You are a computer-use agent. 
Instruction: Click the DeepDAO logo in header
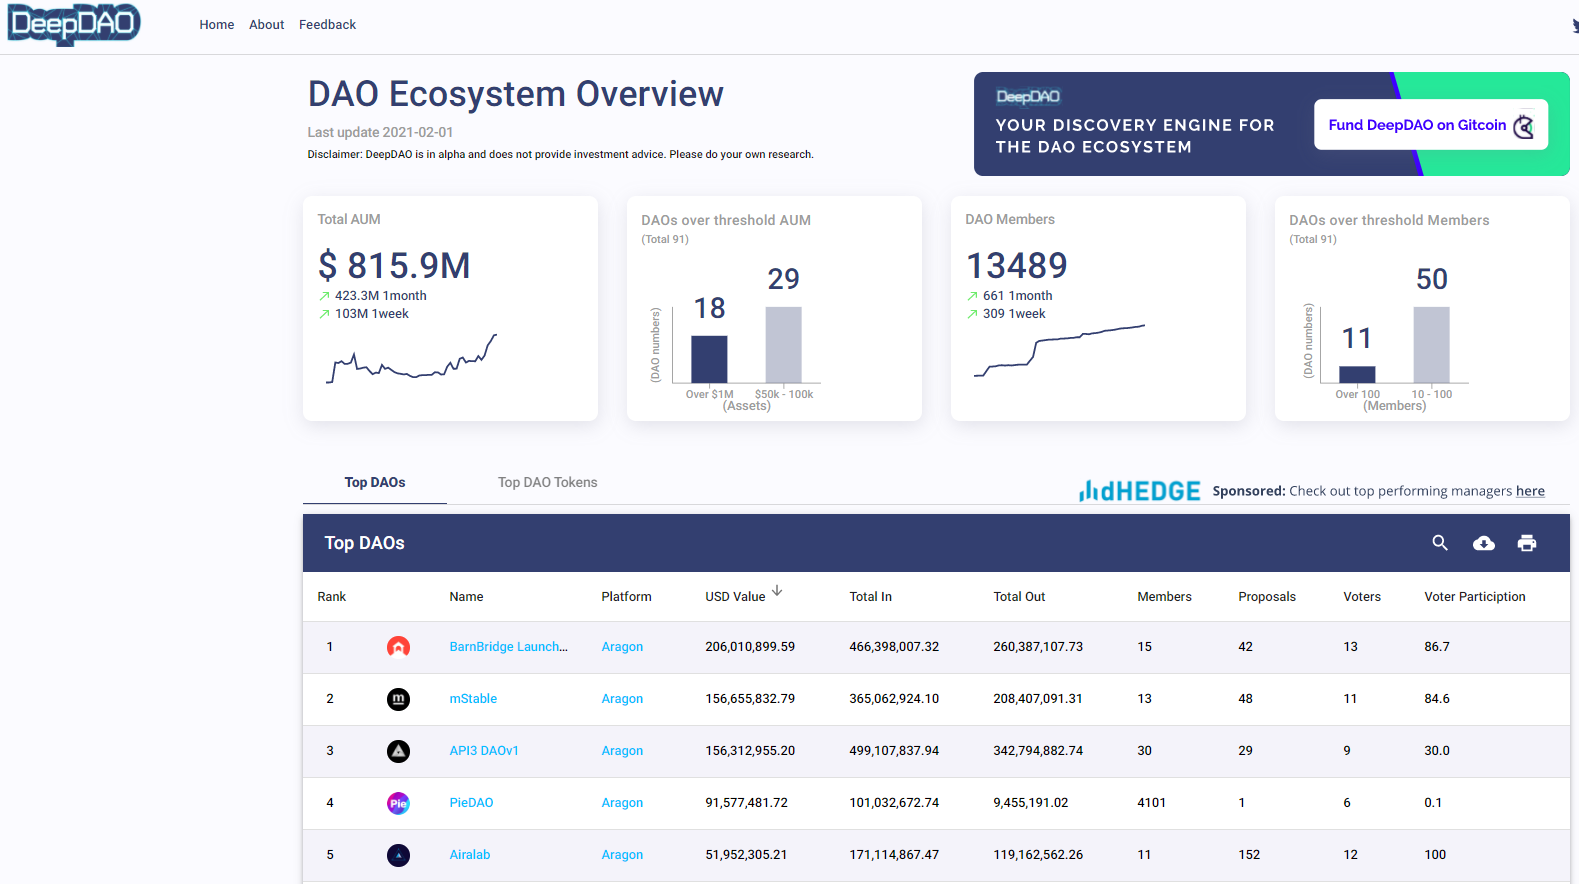click(x=74, y=24)
